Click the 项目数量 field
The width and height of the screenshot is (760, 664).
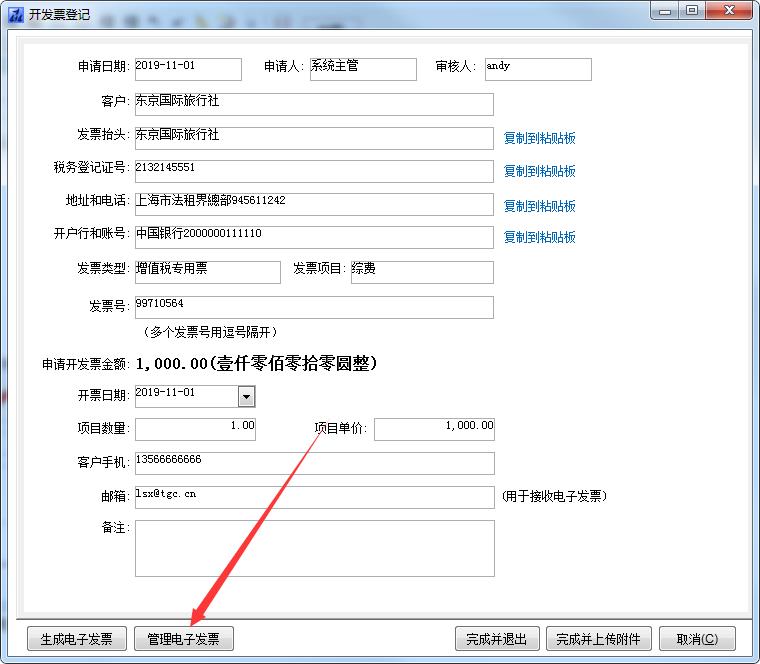click(x=195, y=429)
